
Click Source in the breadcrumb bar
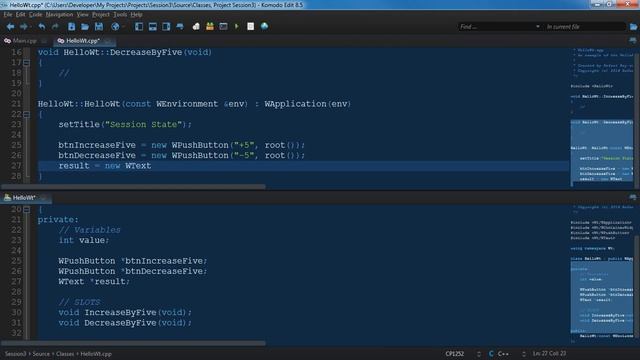tap(41, 354)
